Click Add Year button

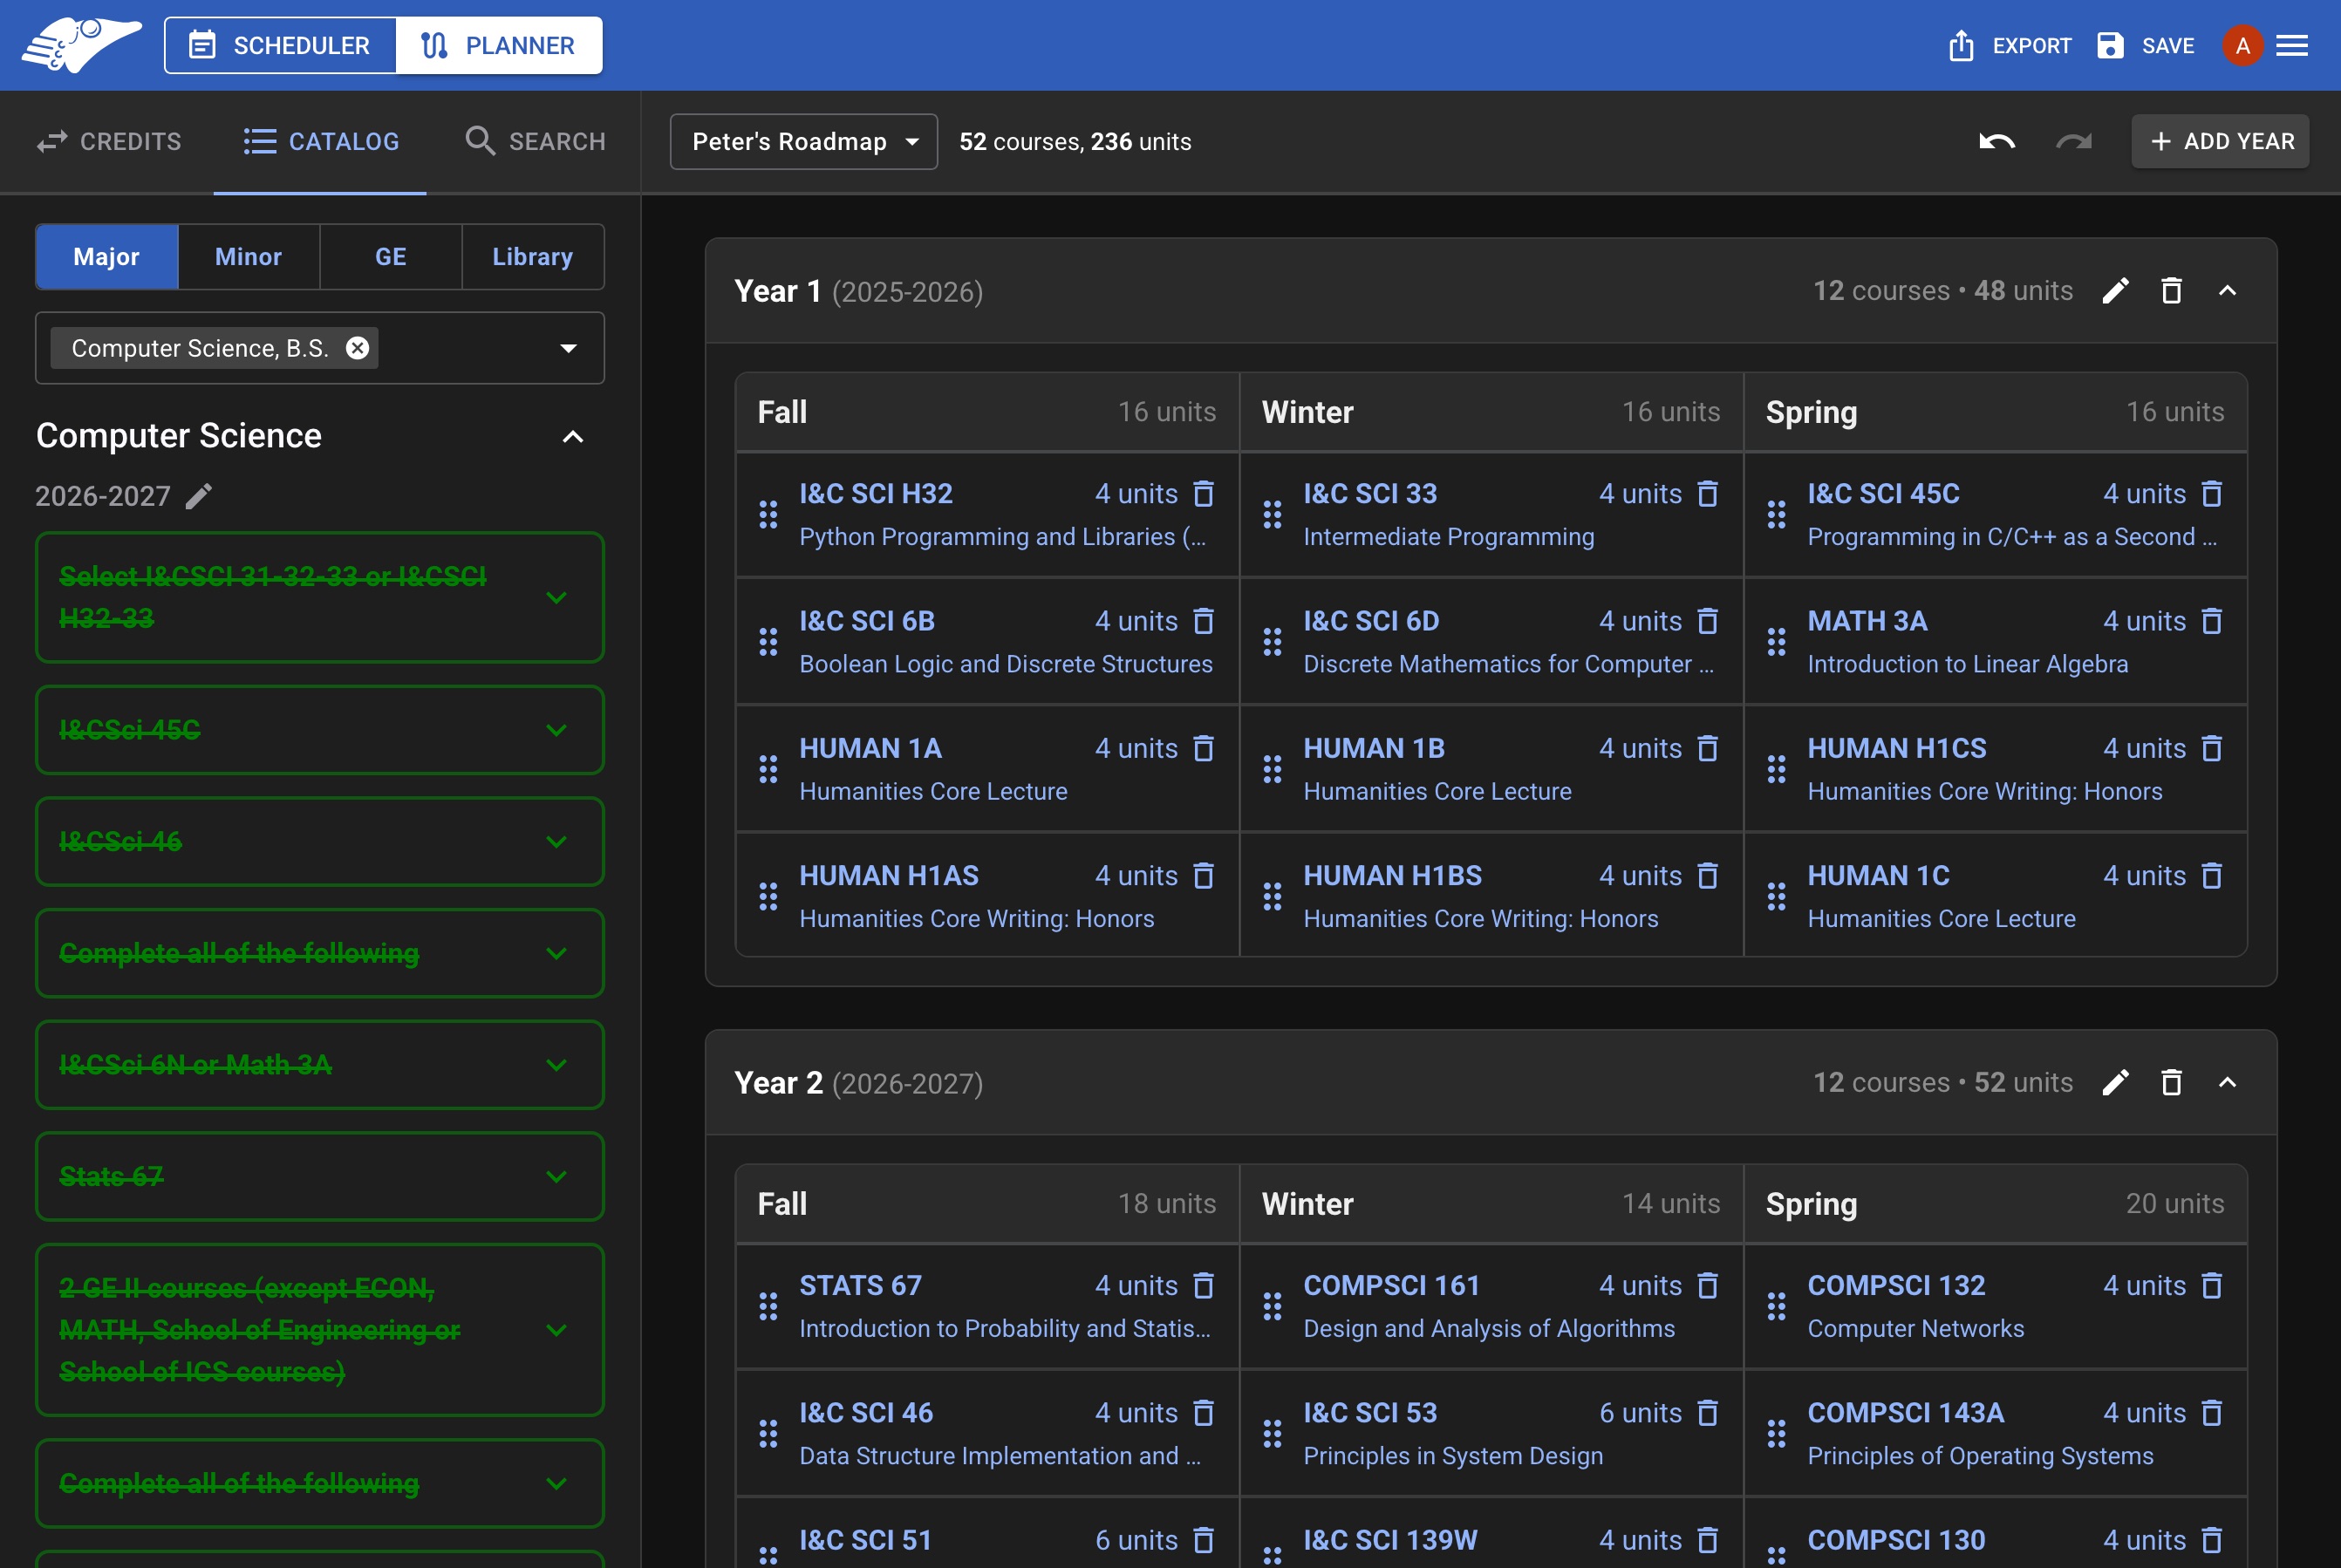coord(2220,141)
